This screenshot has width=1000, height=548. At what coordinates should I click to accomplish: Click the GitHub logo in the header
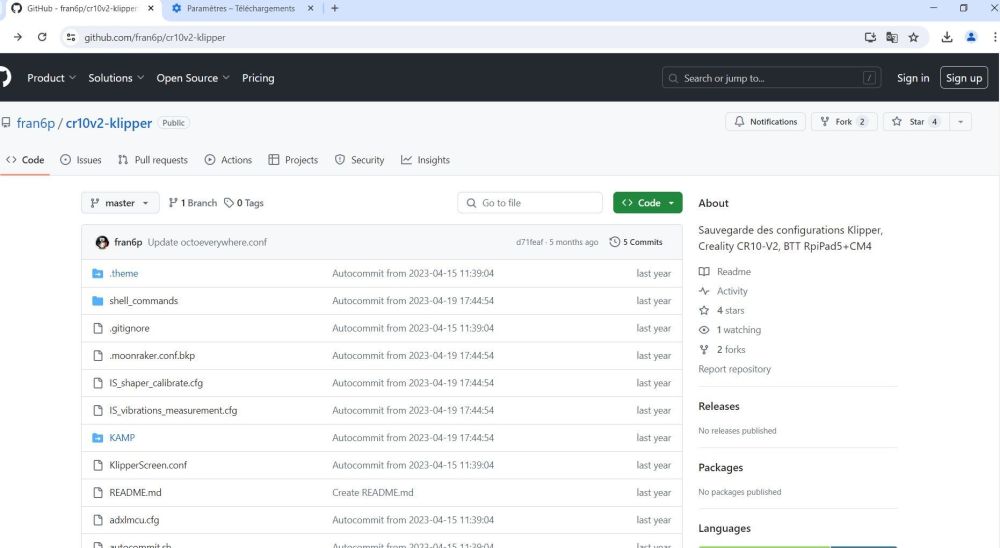[x=4, y=78]
